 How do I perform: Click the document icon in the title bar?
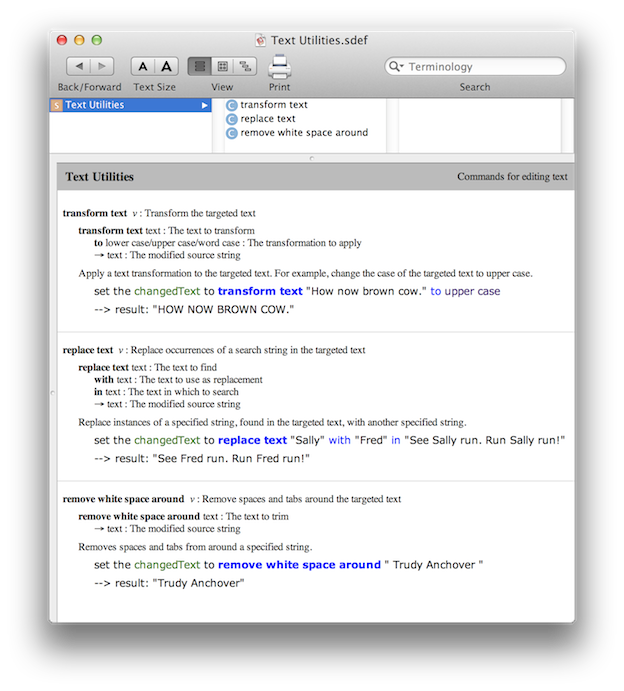tap(261, 41)
